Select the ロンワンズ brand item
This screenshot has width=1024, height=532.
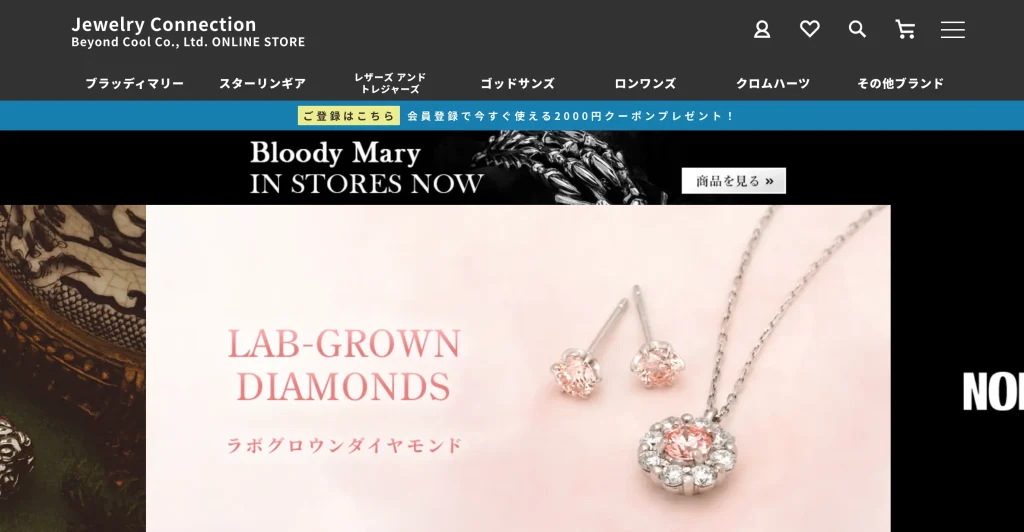(645, 84)
